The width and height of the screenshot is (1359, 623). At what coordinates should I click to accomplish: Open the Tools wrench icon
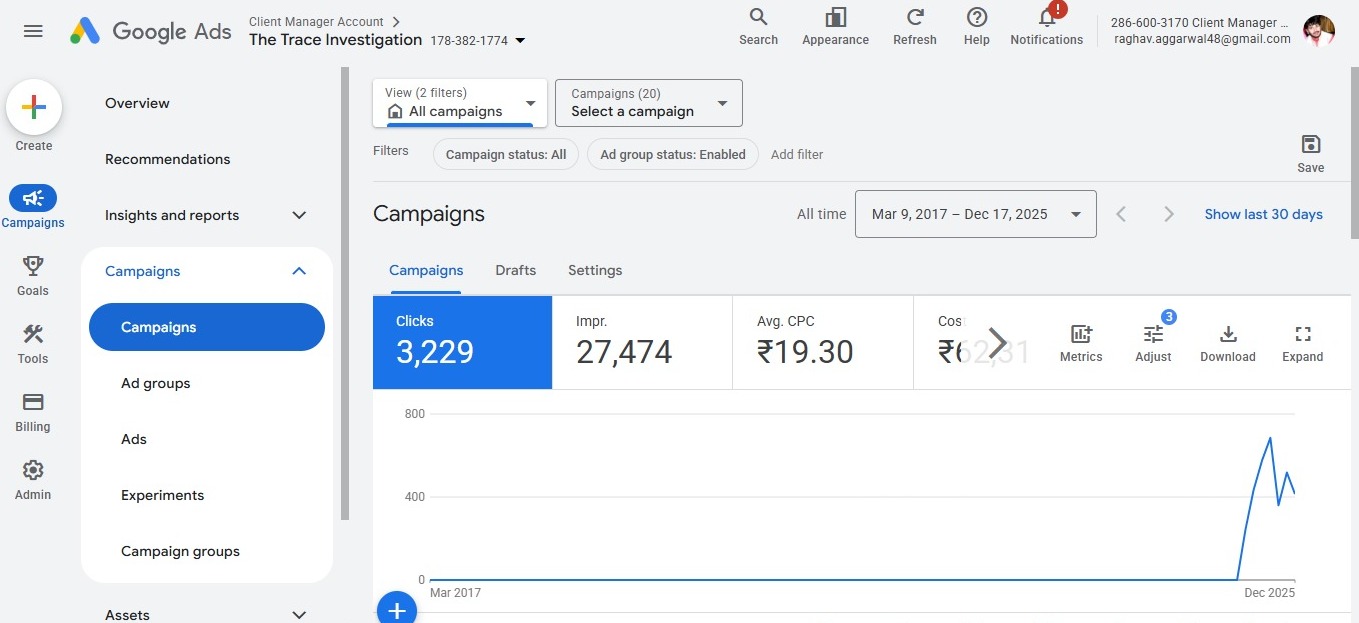click(33, 334)
